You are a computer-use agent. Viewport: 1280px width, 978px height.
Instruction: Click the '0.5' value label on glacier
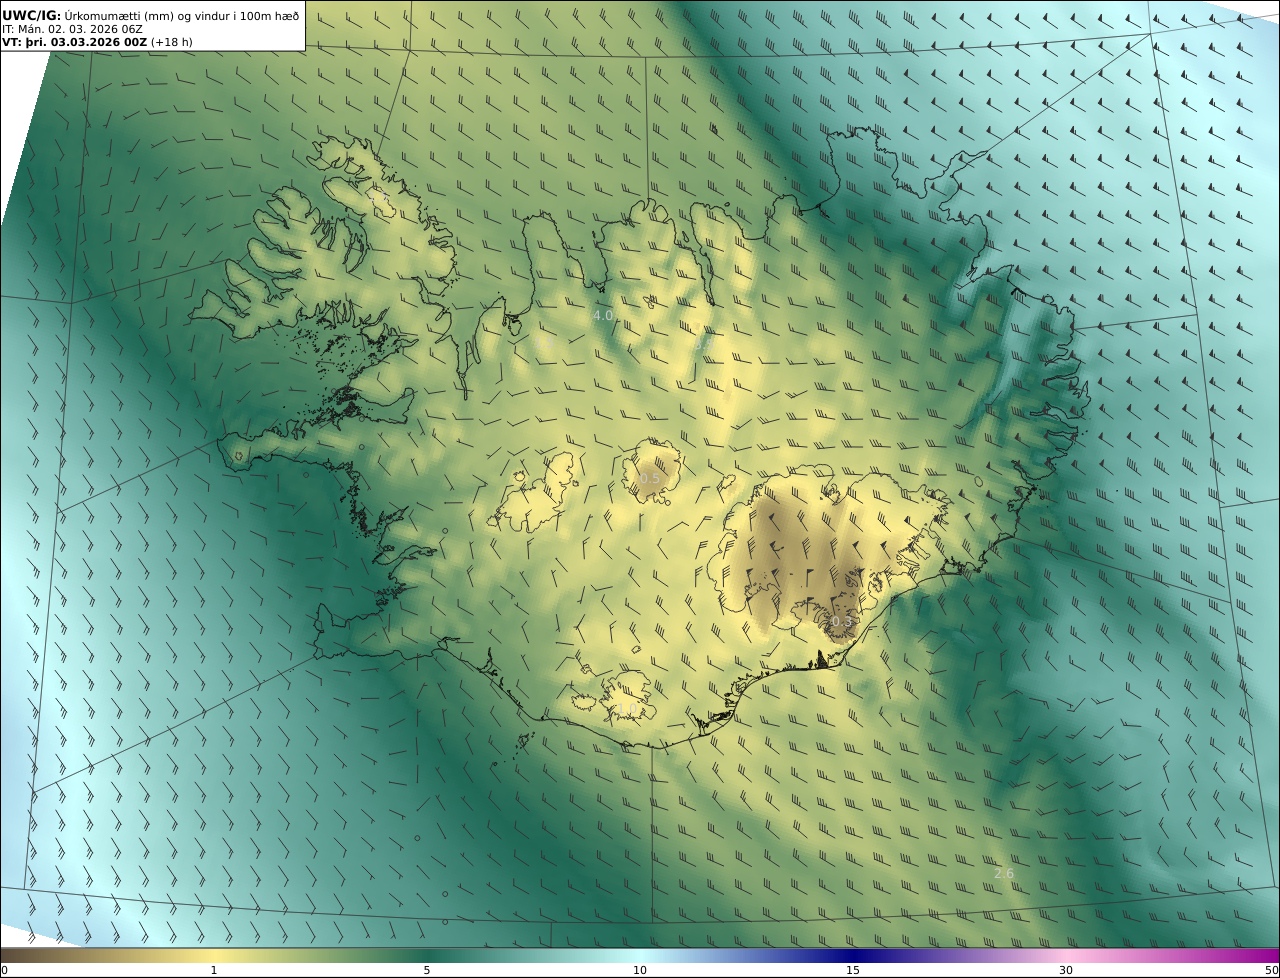coord(650,478)
